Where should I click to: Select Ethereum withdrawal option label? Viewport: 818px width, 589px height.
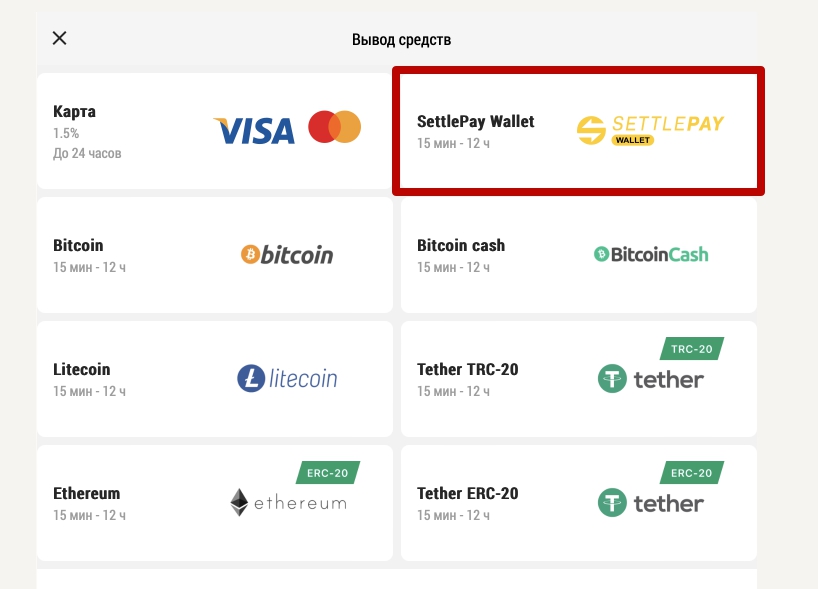(87, 494)
